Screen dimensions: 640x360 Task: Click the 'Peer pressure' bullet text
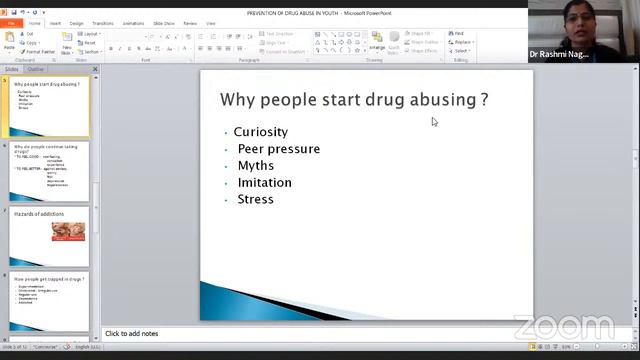(279, 149)
